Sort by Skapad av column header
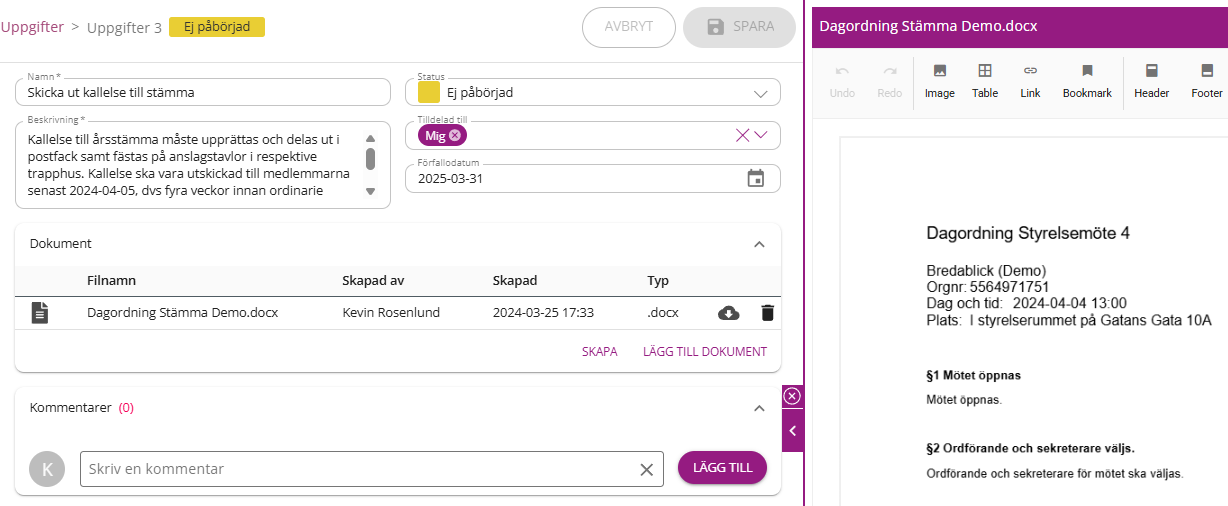This screenshot has height=506, width=1228. click(373, 281)
